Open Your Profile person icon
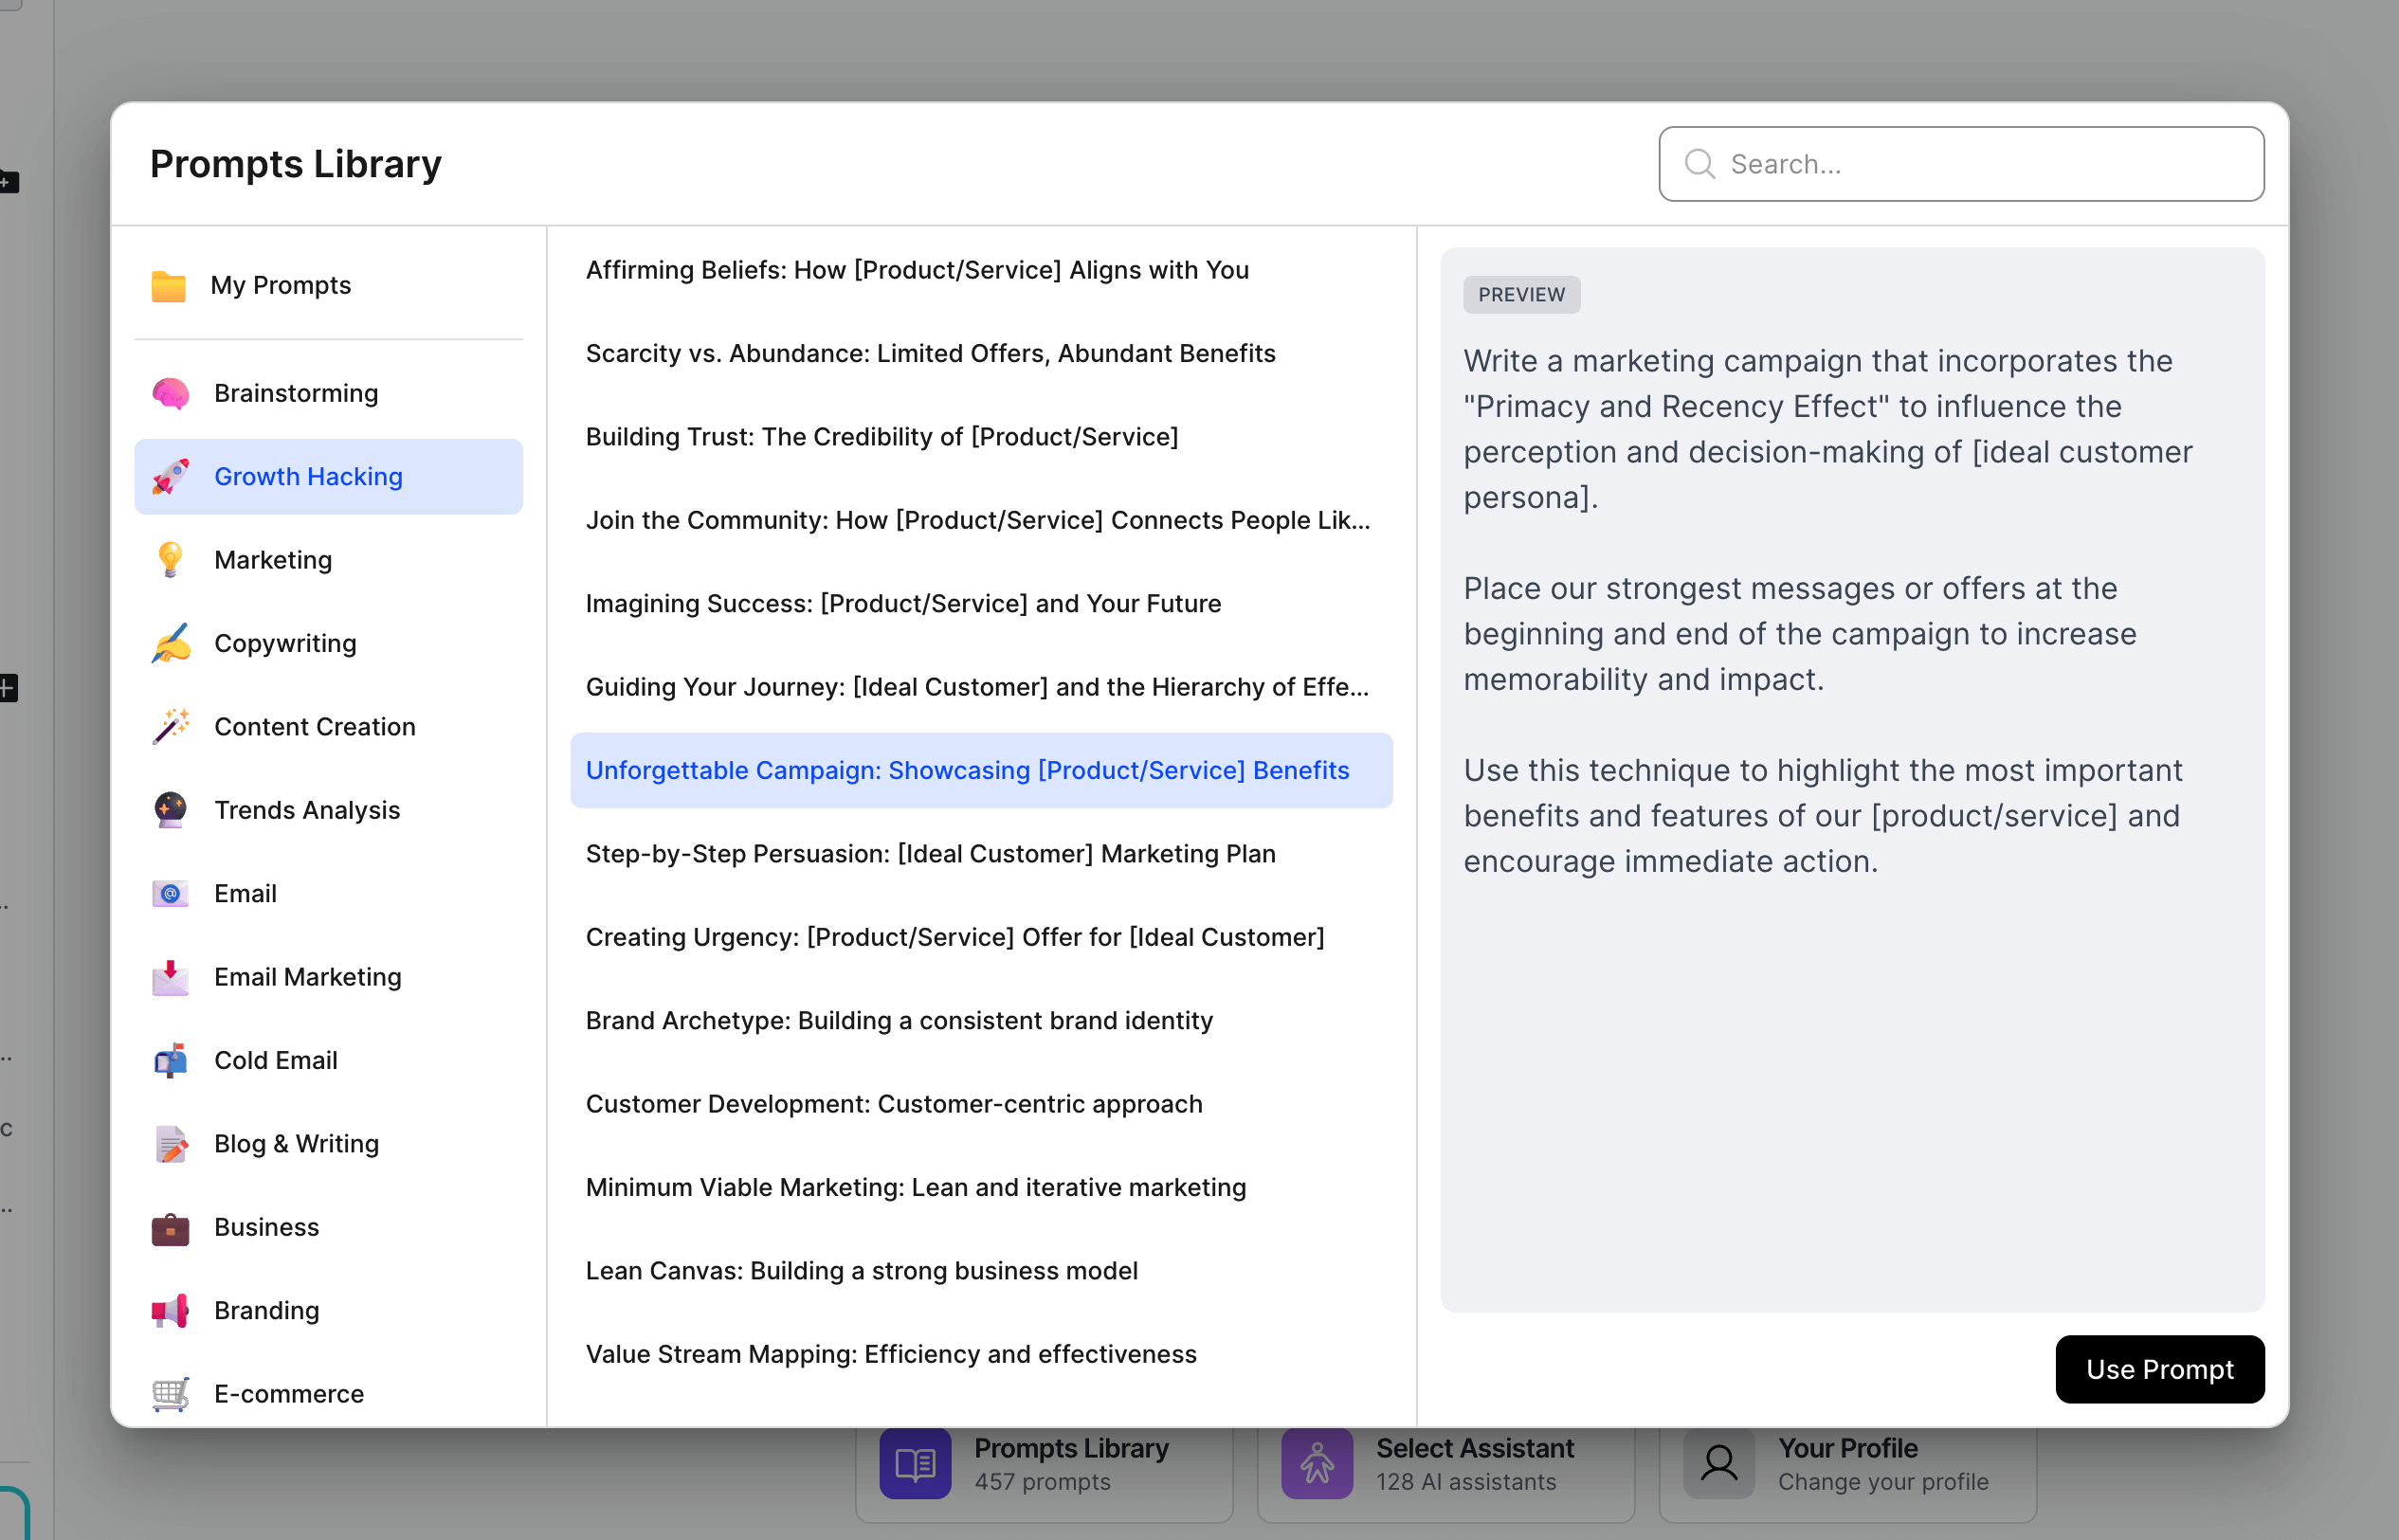Image resolution: width=2399 pixels, height=1540 pixels. point(1718,1462)
